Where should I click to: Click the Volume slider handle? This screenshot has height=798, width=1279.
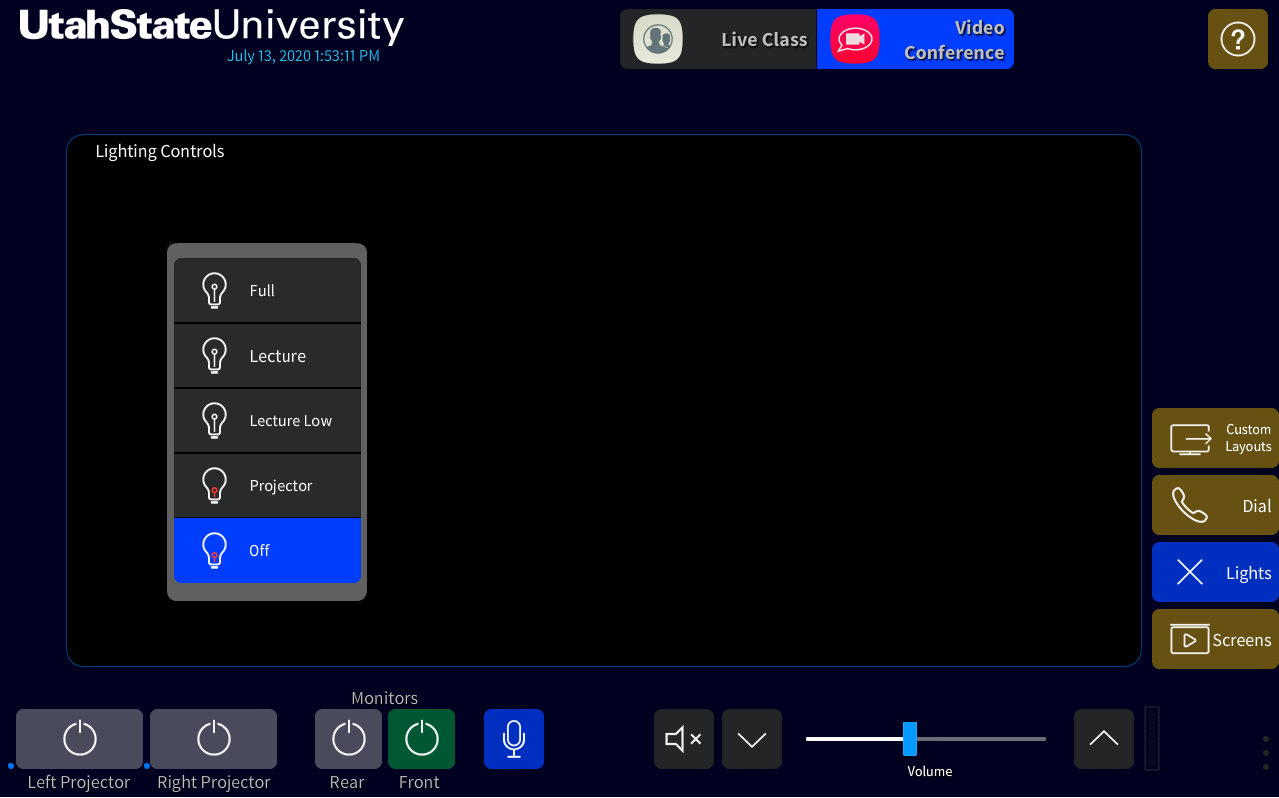(x=910, y=739)
